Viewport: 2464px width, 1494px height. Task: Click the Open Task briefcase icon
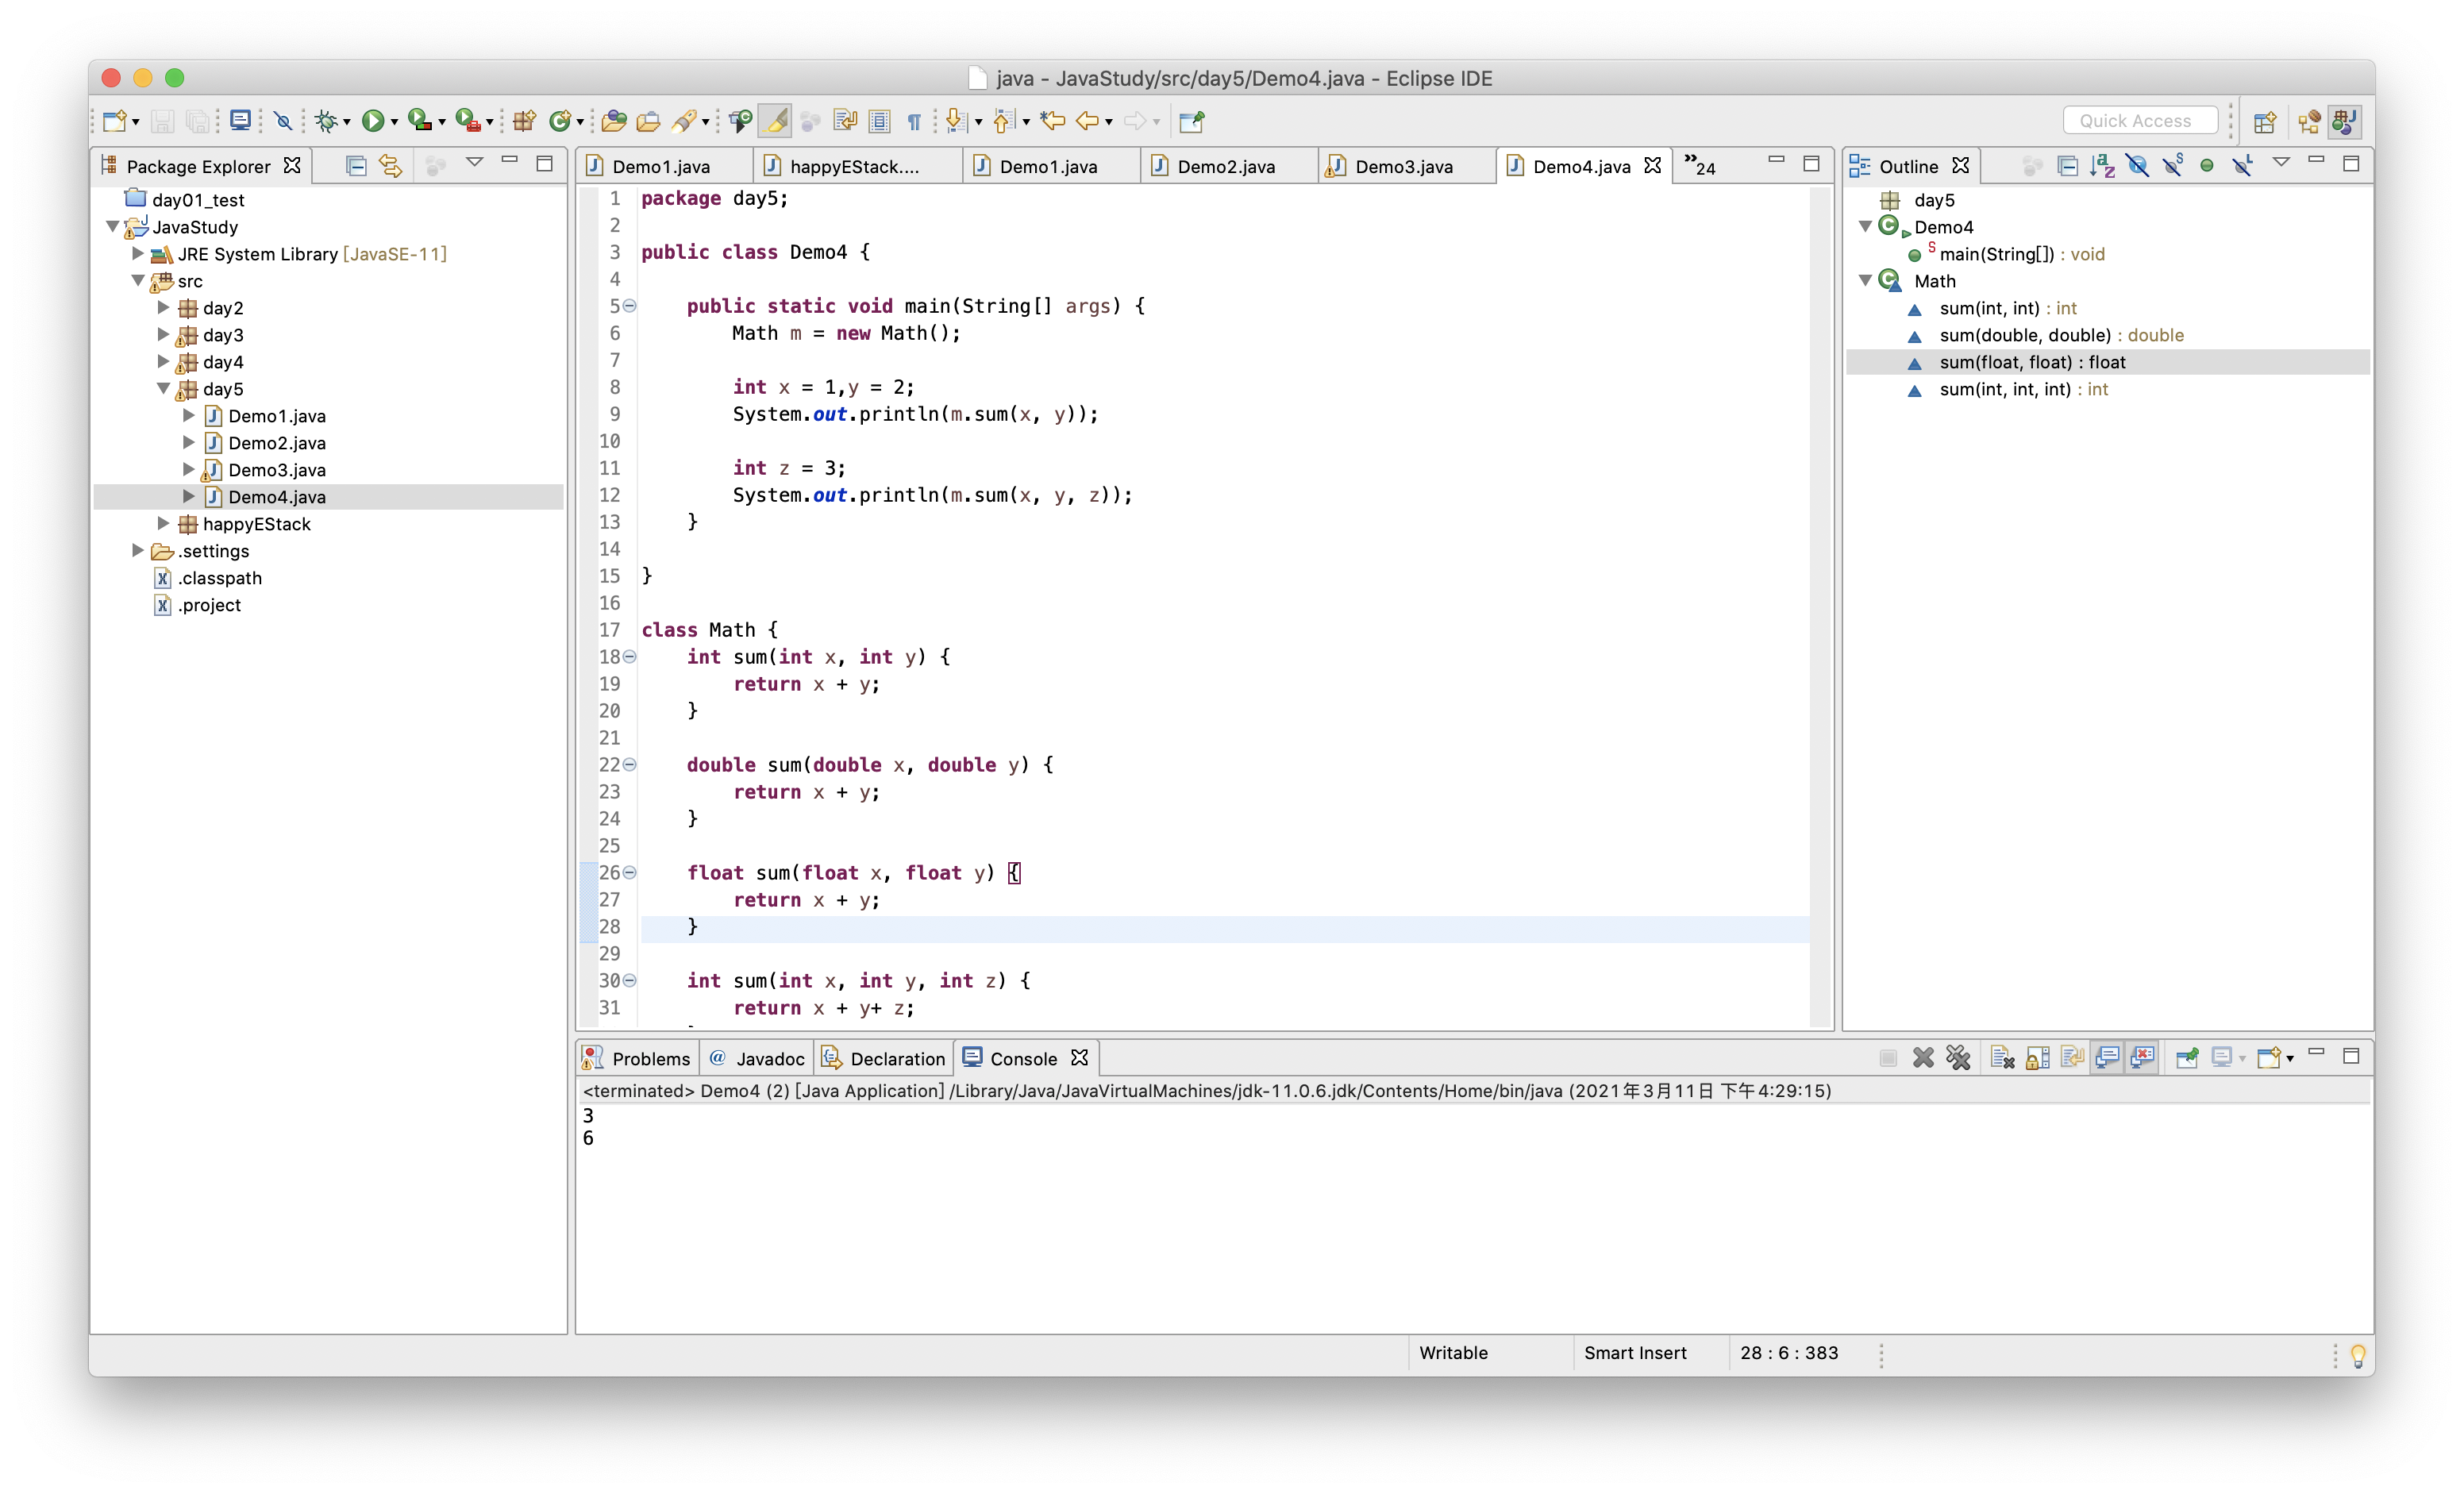click(x=648, y=121)
